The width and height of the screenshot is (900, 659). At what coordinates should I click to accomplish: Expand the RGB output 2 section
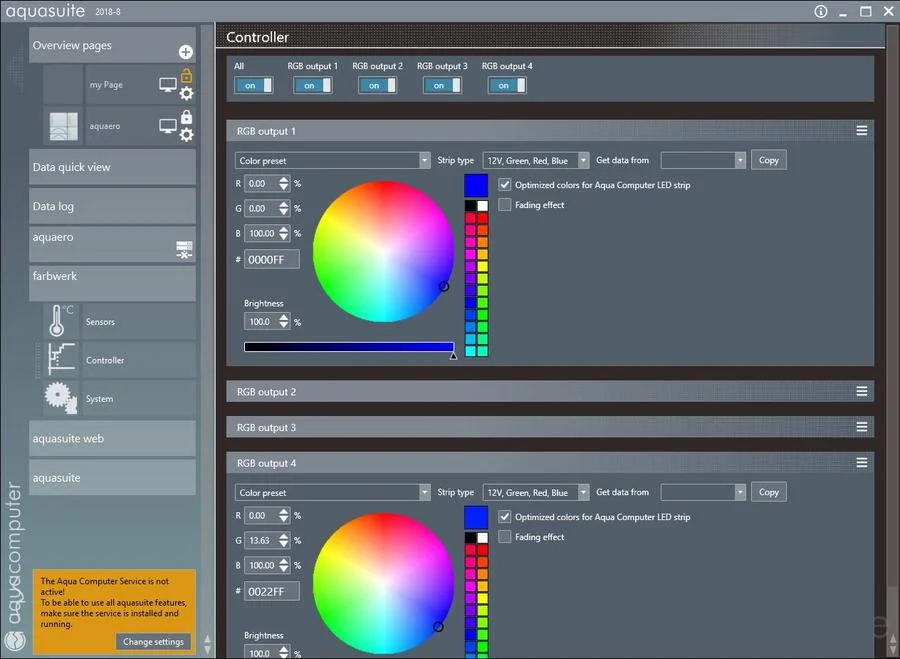[550, 391]
